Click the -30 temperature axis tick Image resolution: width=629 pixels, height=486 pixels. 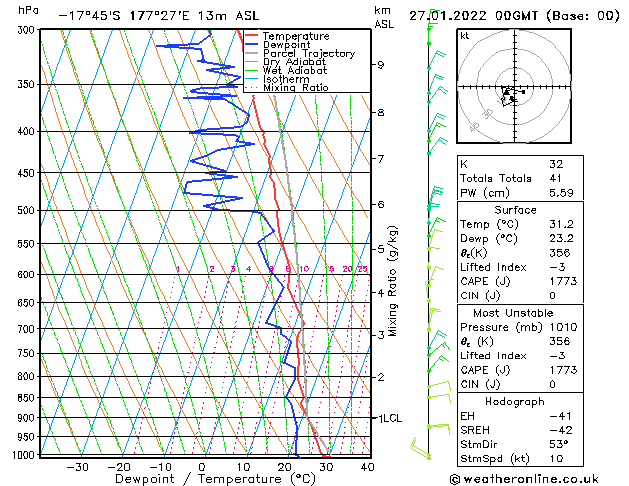[77, 467]
